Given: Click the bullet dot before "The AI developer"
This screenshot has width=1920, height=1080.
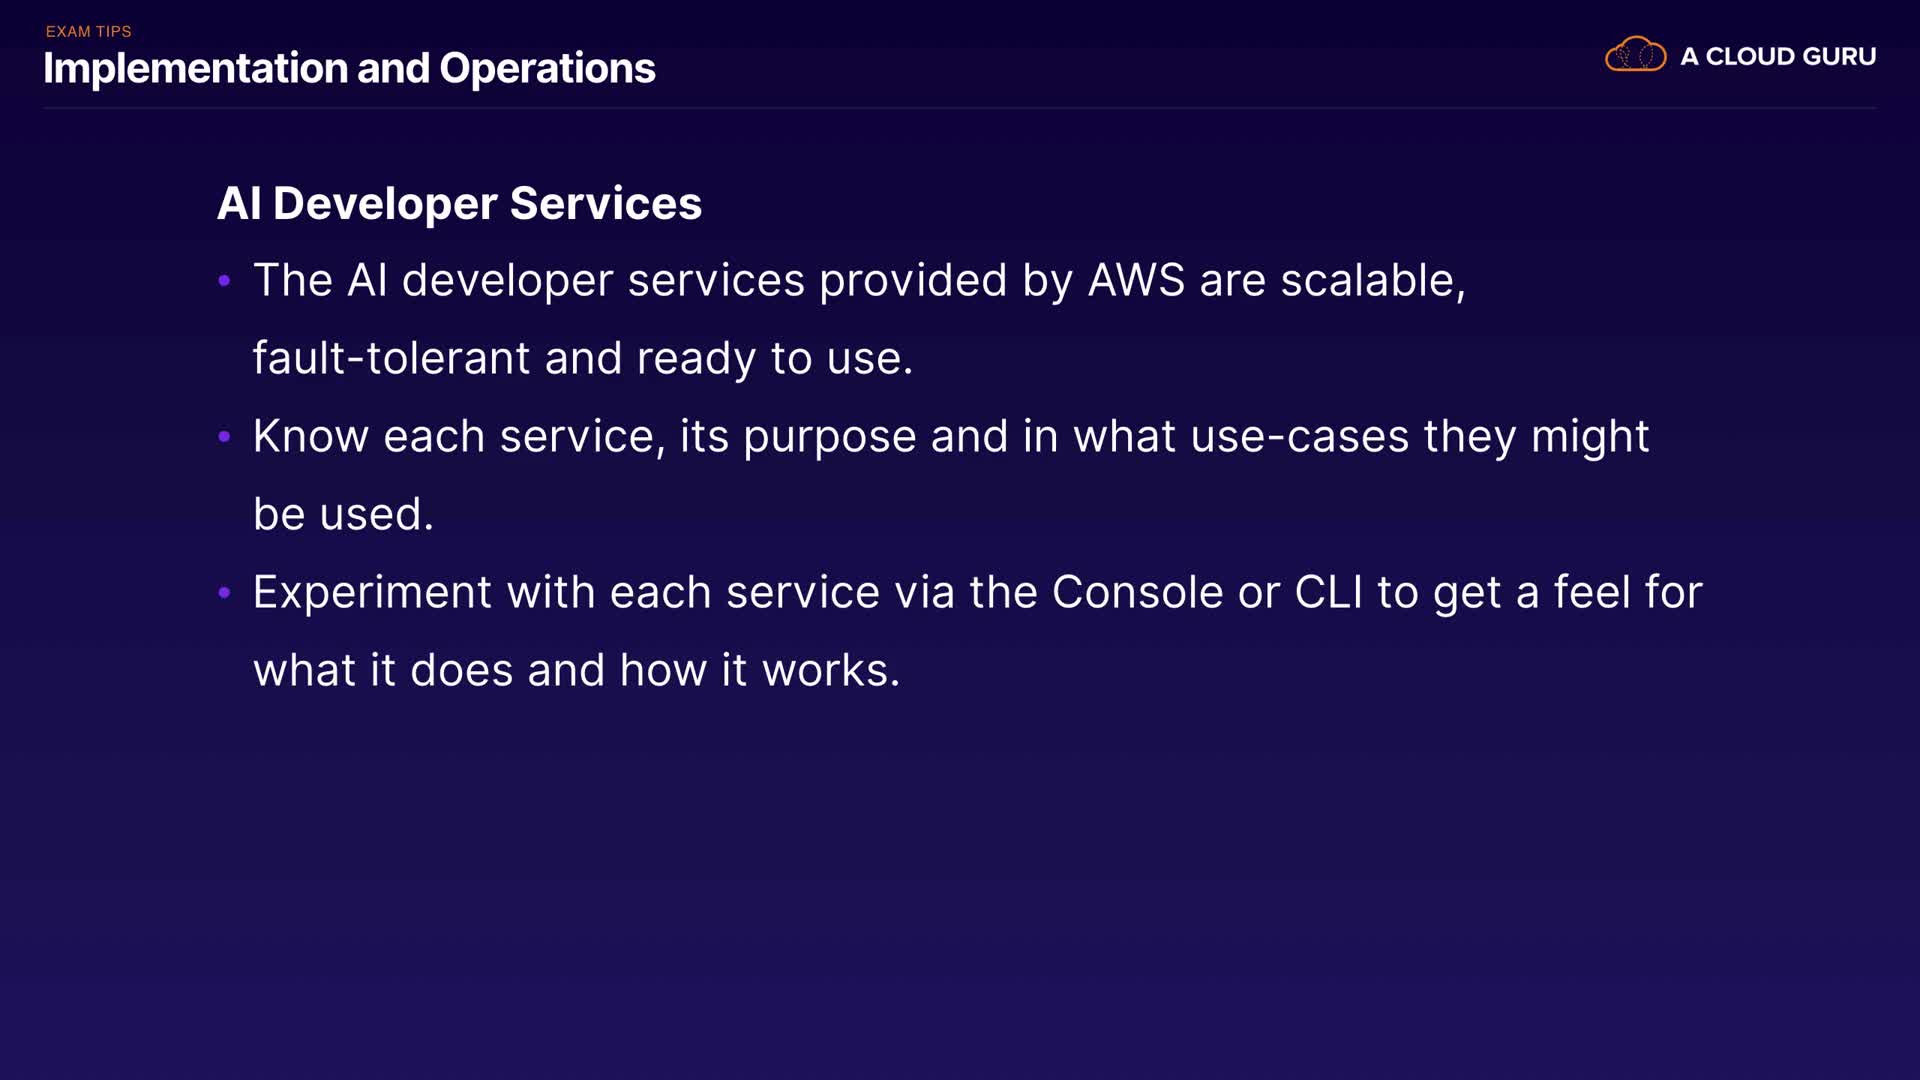Looking at the screenshot, I should (x=225, y=281).
